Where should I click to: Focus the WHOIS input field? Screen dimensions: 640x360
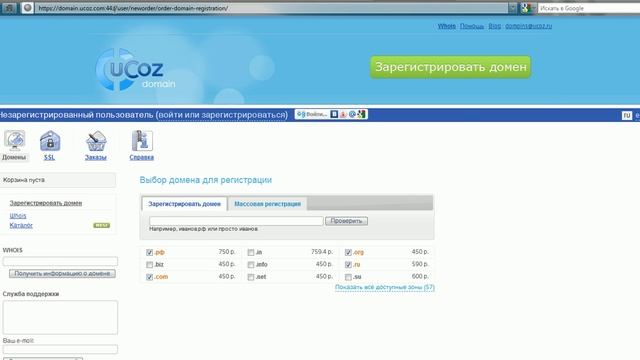[60, 261]
